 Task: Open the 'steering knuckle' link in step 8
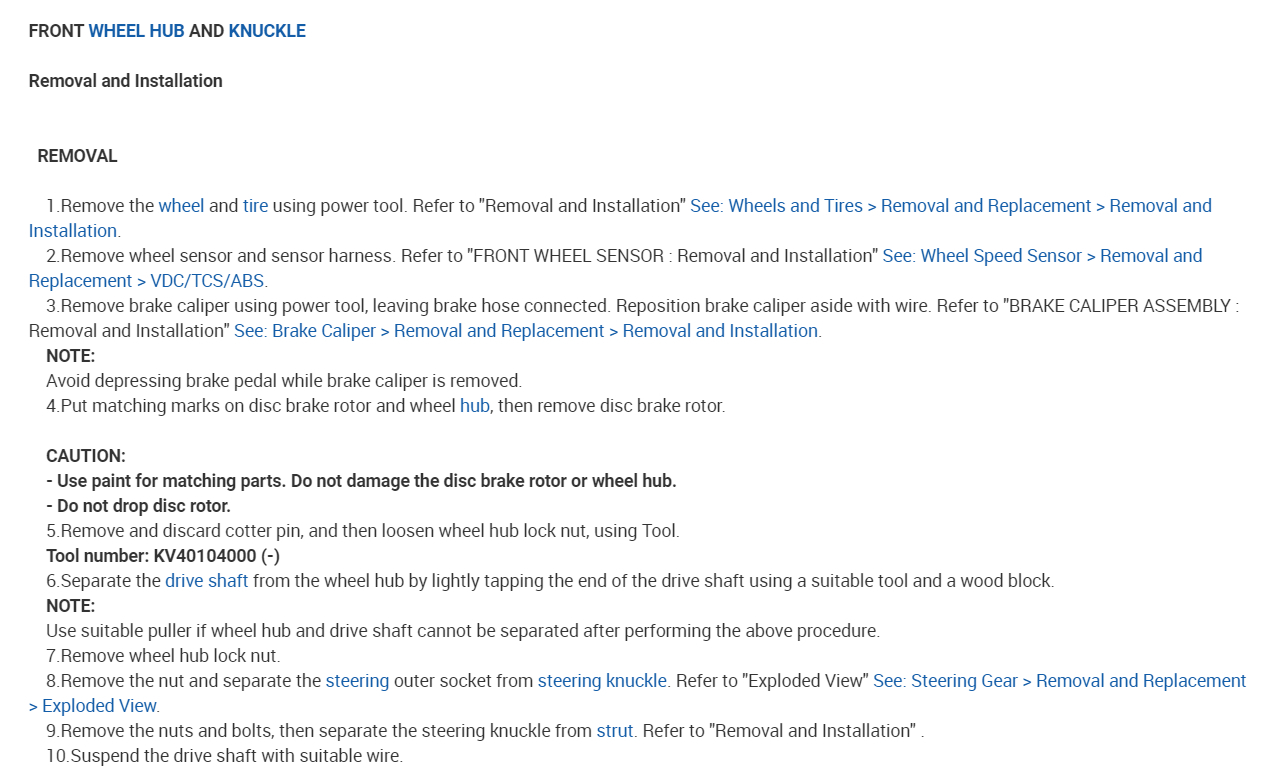pyautogui.click(x=602, y=681)
